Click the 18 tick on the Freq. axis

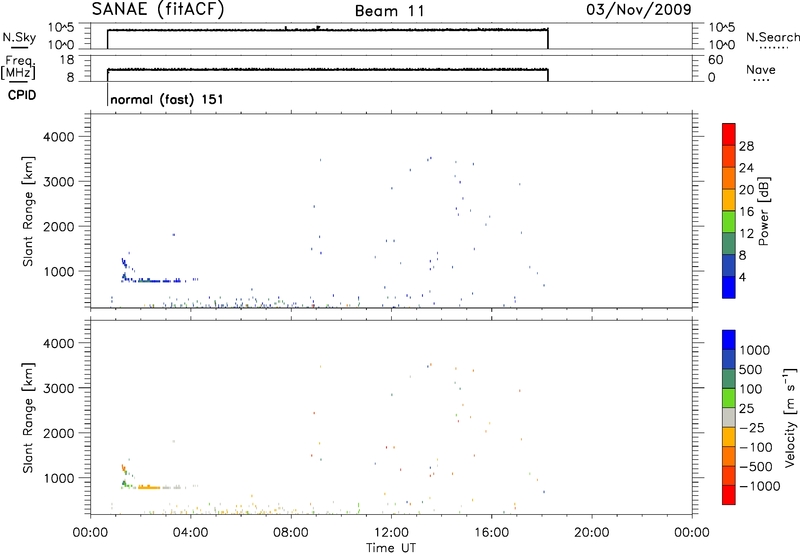click(66, 60)
